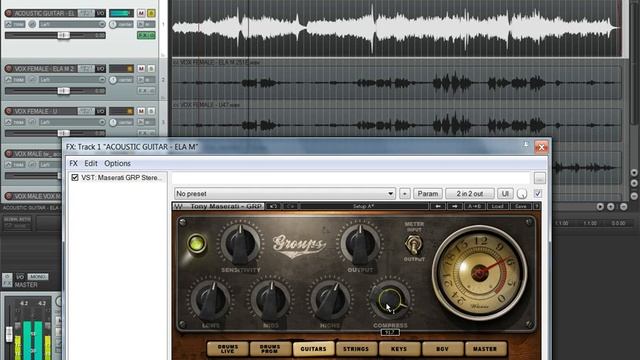
Task: Select the BGV tab
Action: [442, 349]
